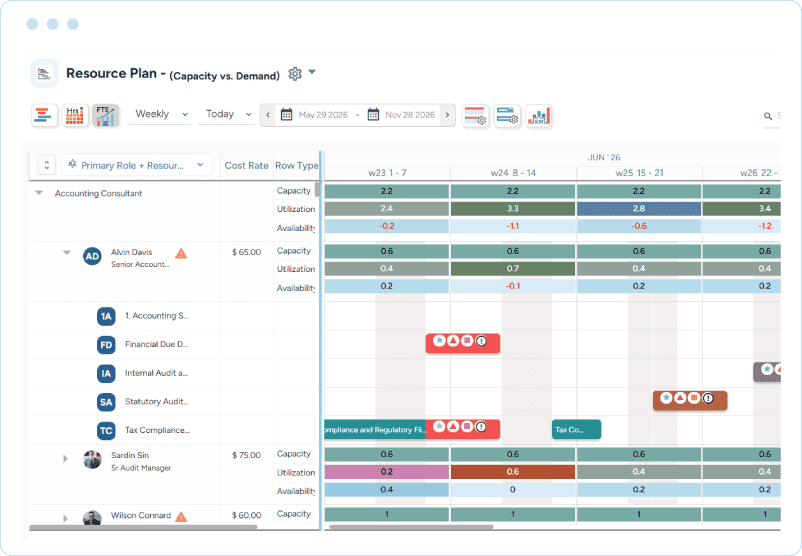802x556 pixels.
Task: Open the KPIs chart icon
Action: pyautogui.click(x=539, y=116)
